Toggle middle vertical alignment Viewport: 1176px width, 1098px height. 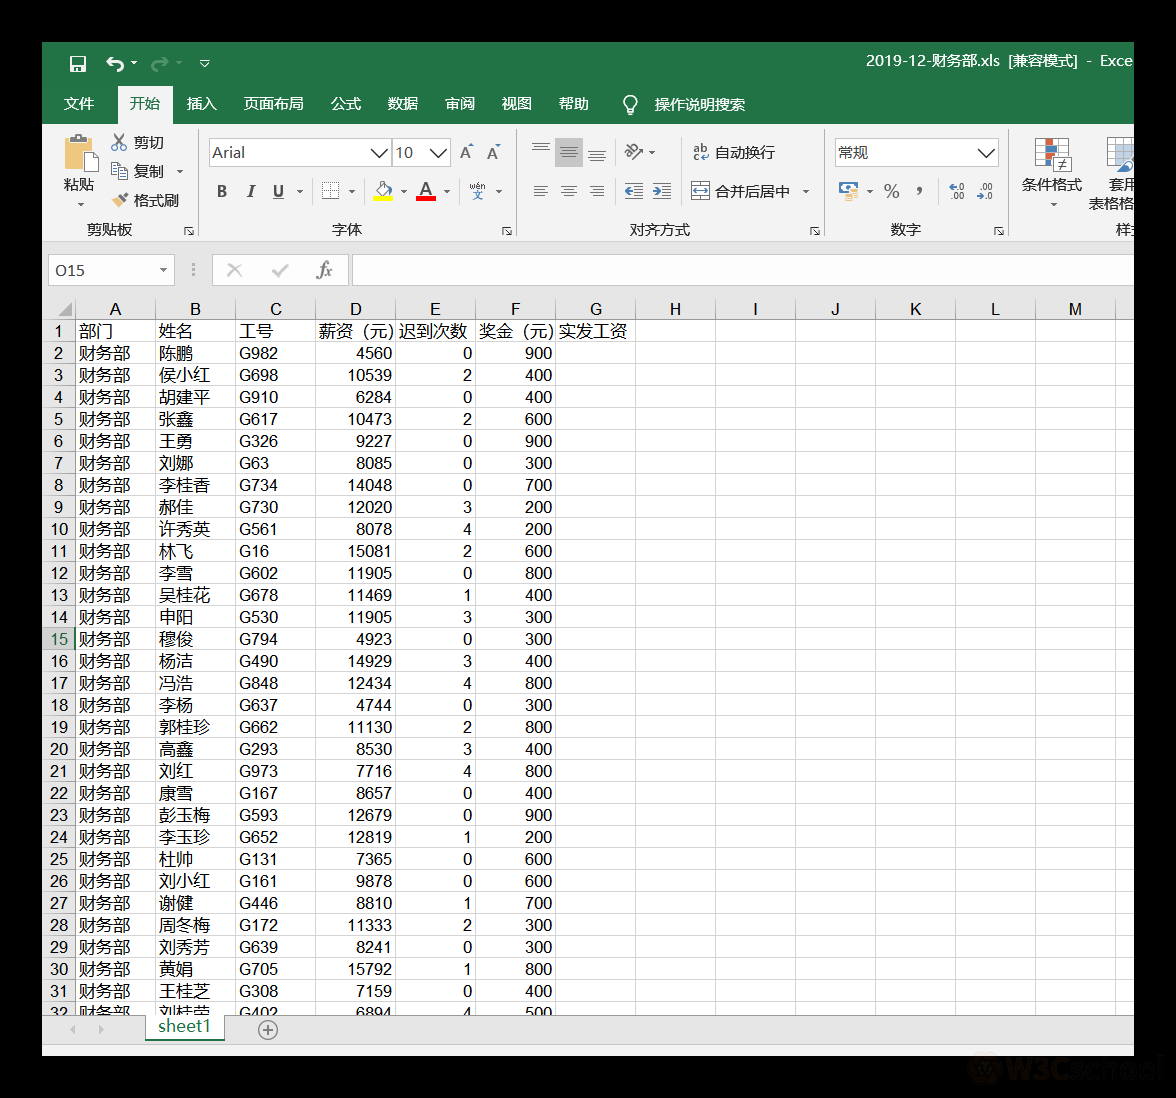click(x=568, y=152)
